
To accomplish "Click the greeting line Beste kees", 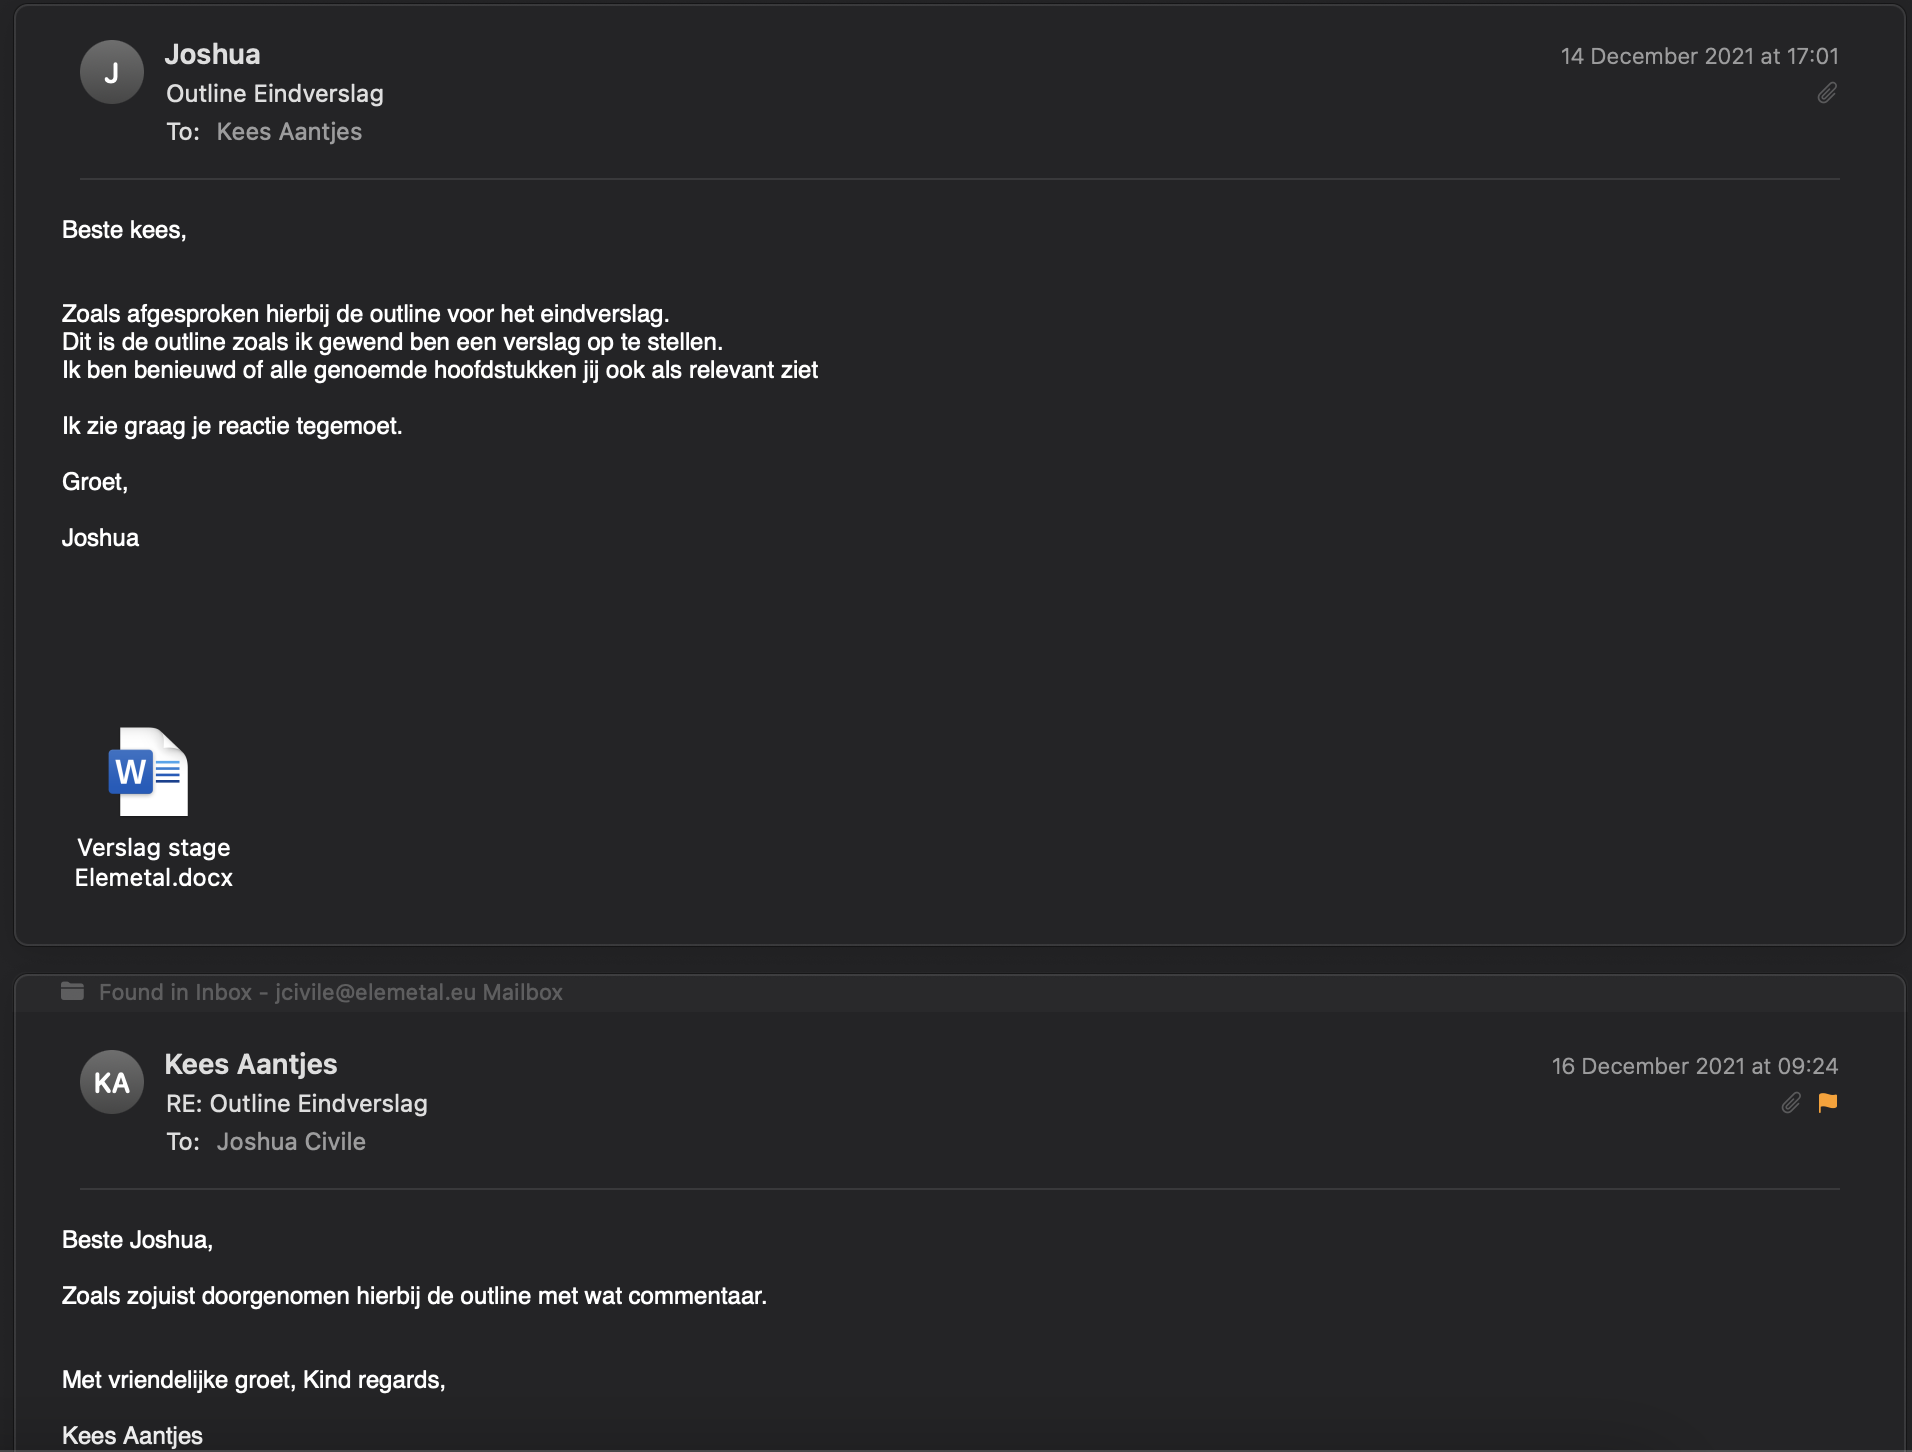I will [x=124, y=230].
